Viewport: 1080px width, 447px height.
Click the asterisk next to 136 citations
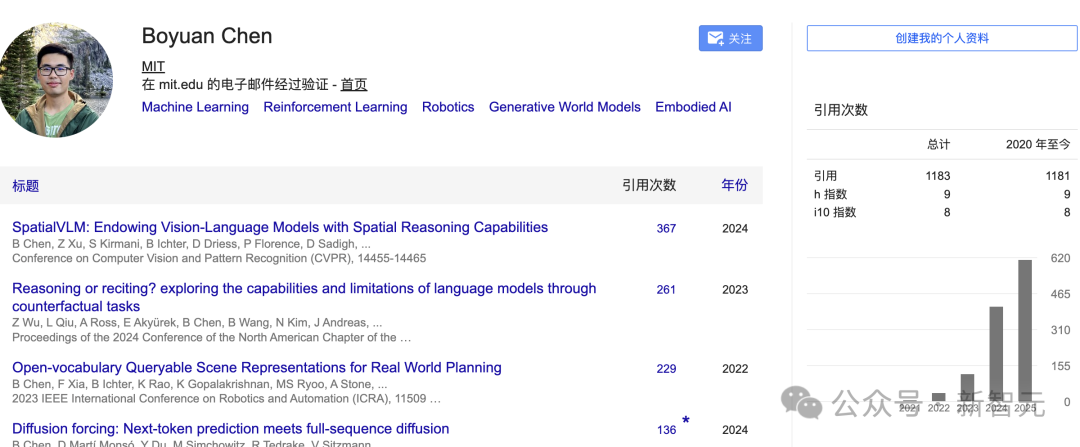(685, 422)
